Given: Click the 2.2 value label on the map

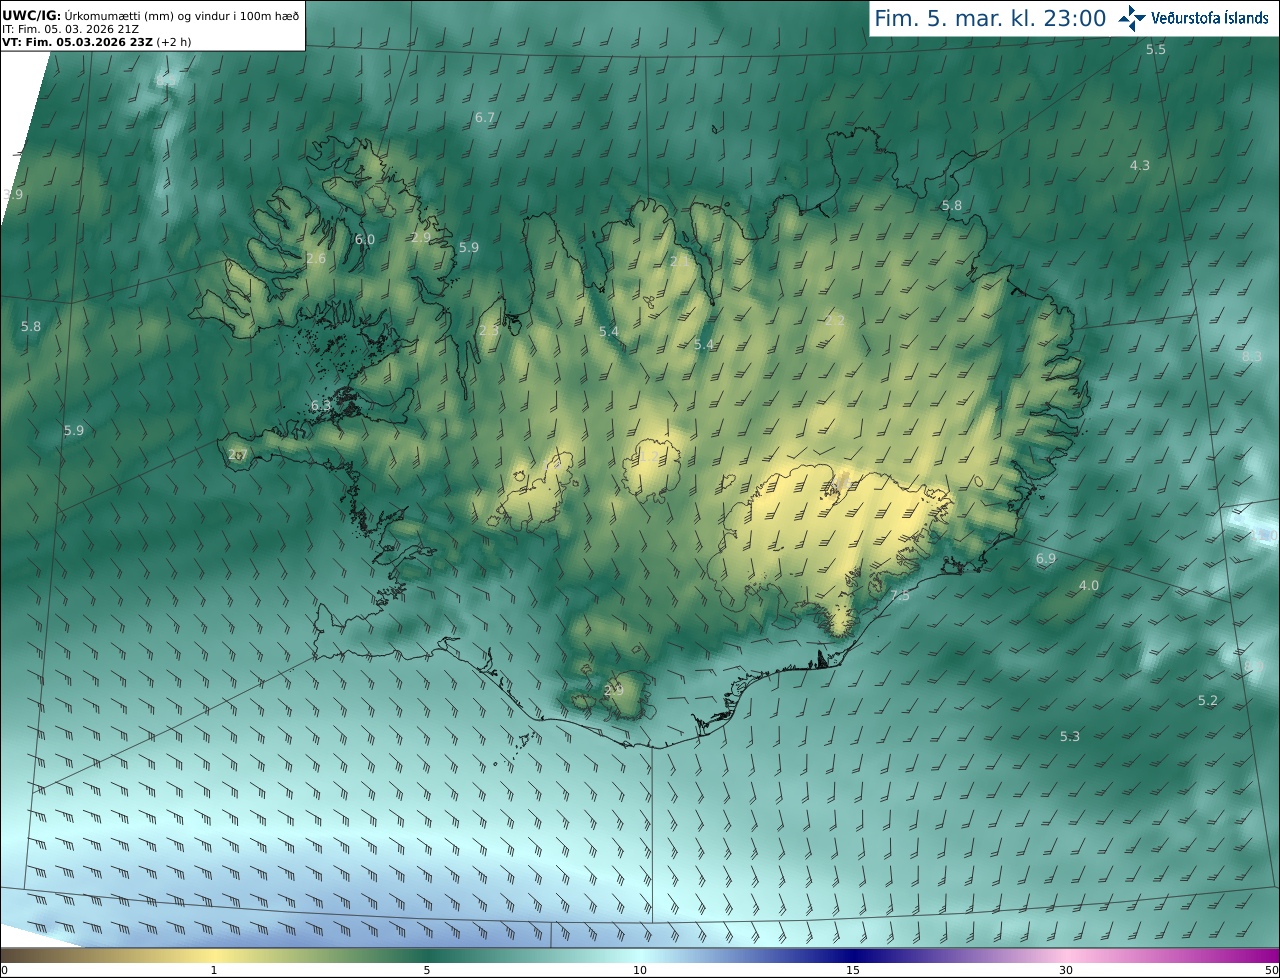Looking at the screenshot, I should tap(835, 320).
